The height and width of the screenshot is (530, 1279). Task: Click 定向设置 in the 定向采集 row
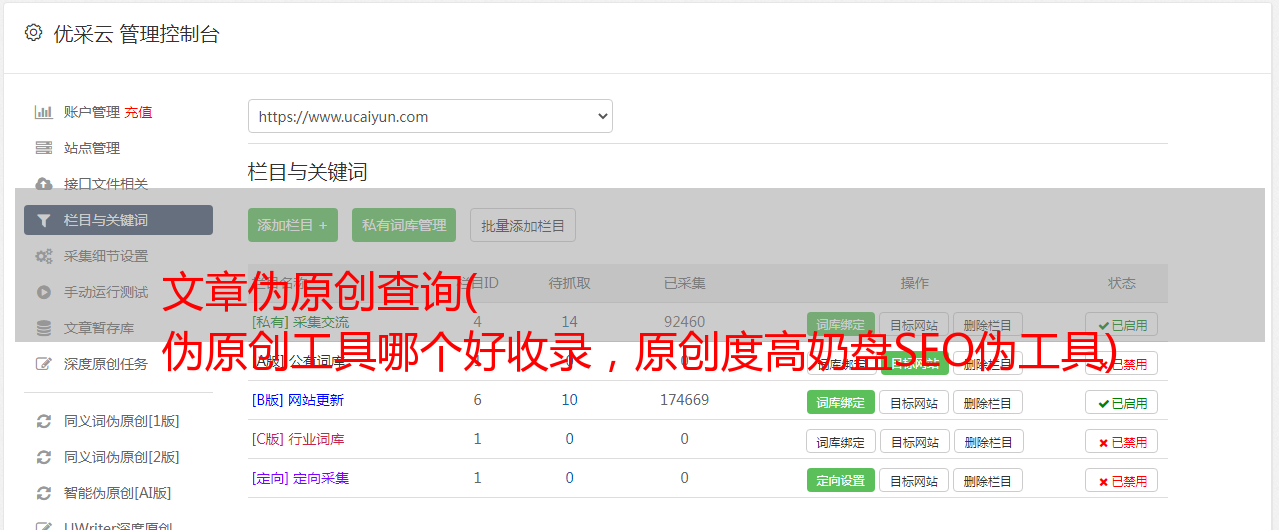tap(841, 480)
